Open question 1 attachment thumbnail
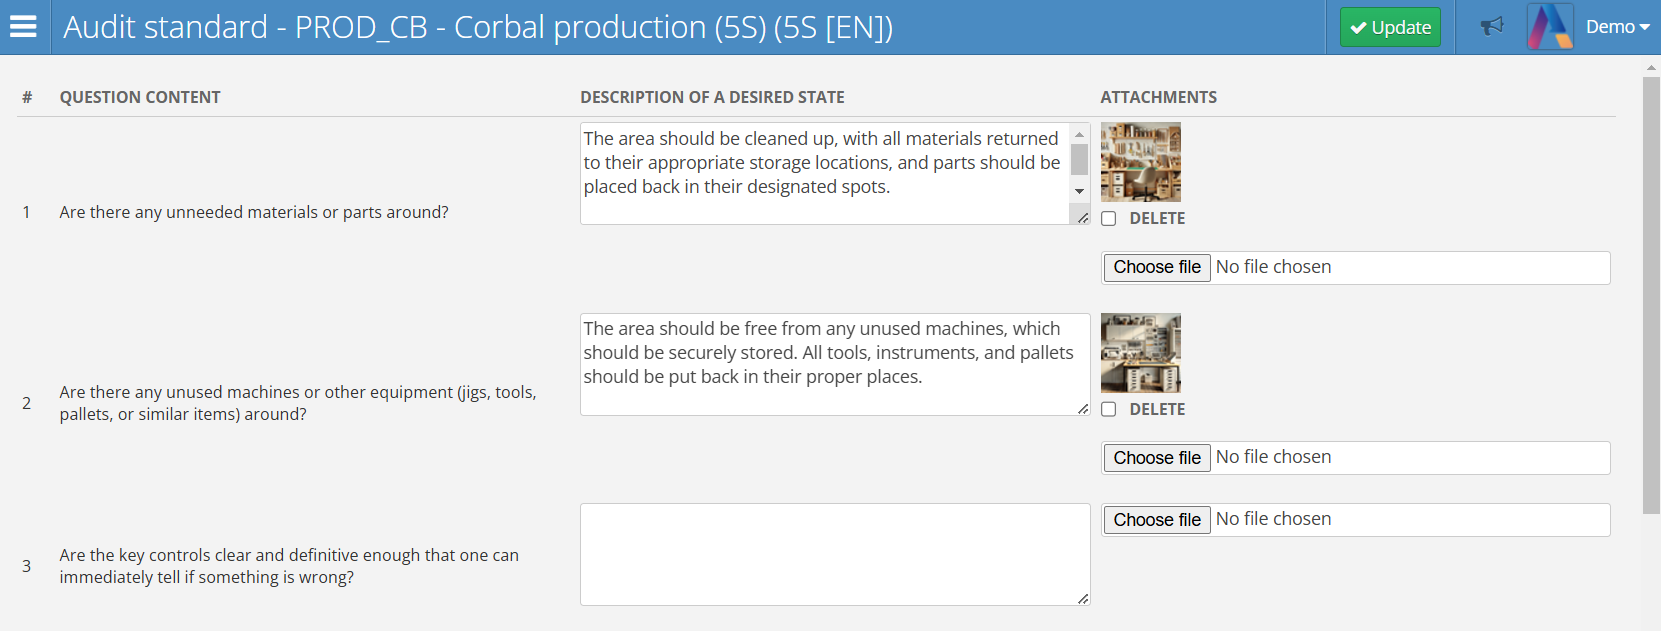This screenshot has width=1661, height=631. click(1141, 162)
